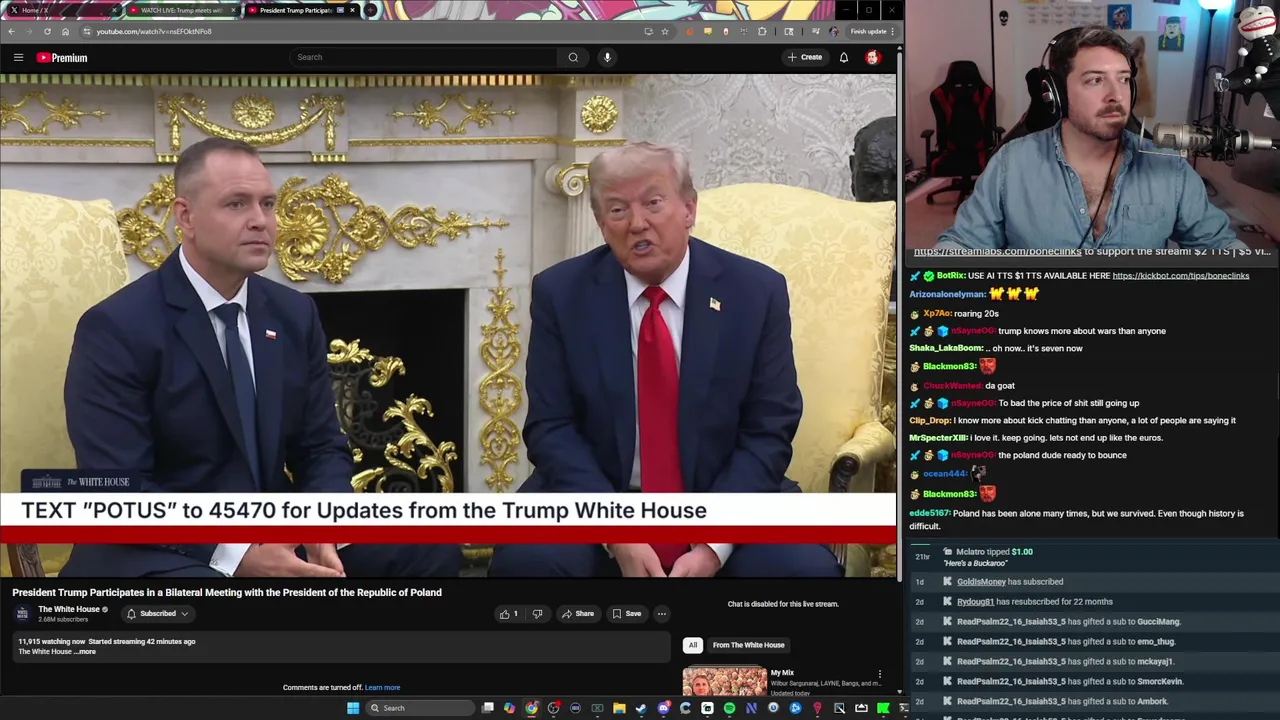Click inside the YouTube search field

[x=423, y=57]
